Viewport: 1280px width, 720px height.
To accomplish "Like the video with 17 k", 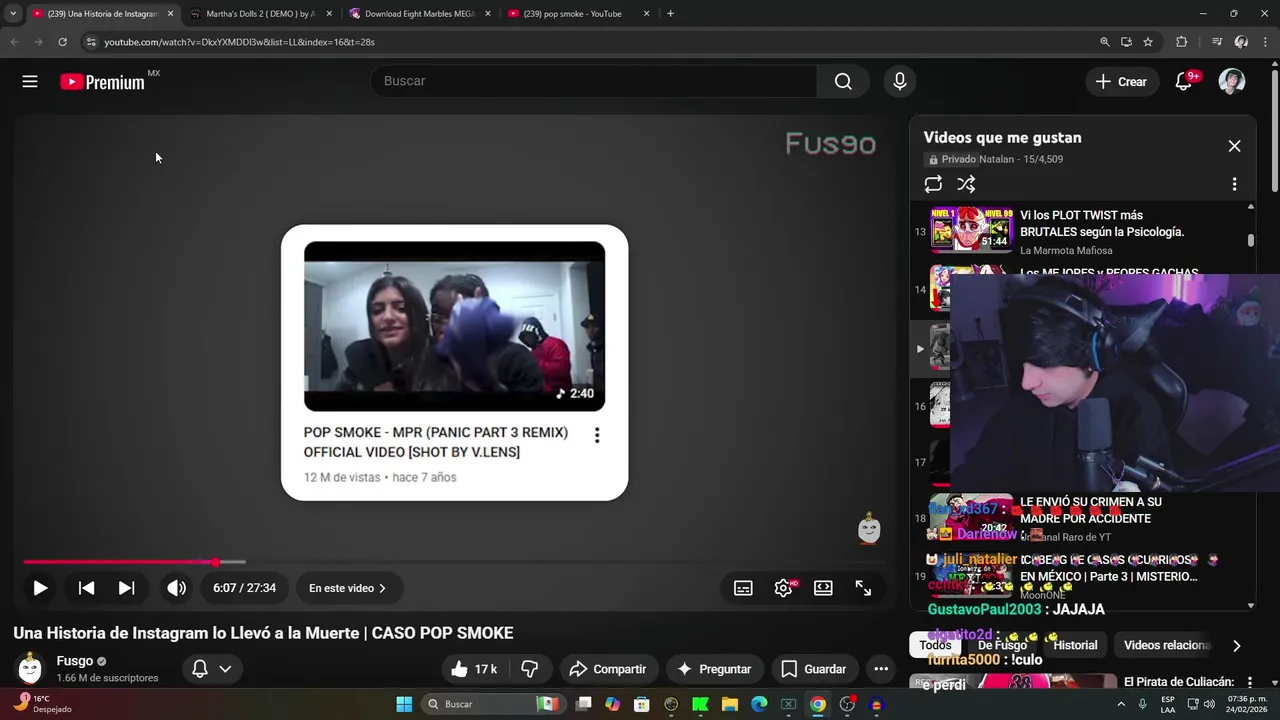I will (x=473, y=669).
